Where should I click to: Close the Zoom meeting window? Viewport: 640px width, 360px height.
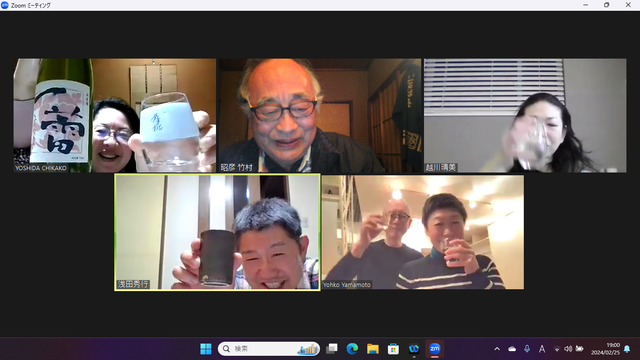(x=628, y=5)
